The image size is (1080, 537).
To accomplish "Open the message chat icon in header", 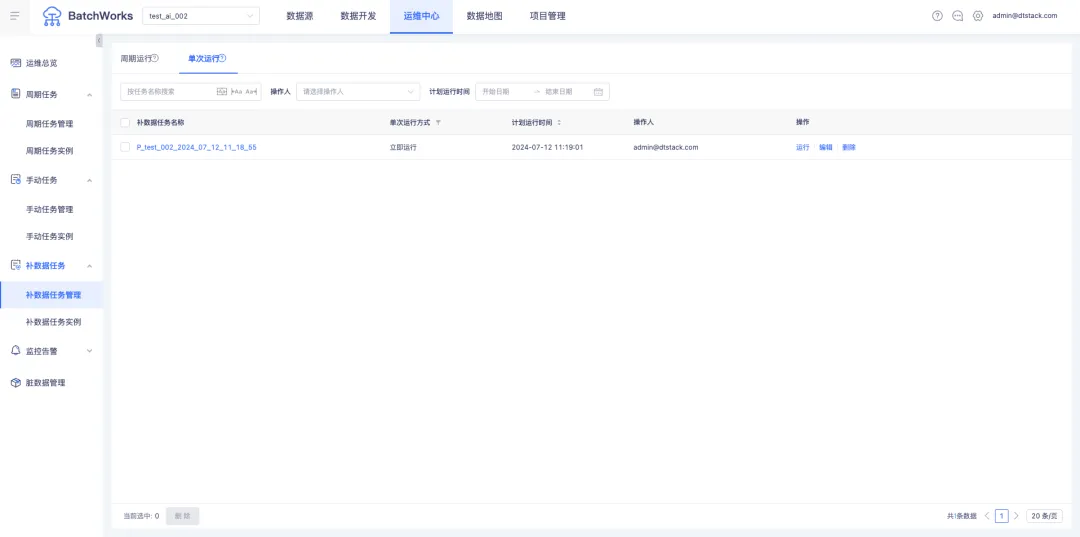I will [x=957, y=16].
